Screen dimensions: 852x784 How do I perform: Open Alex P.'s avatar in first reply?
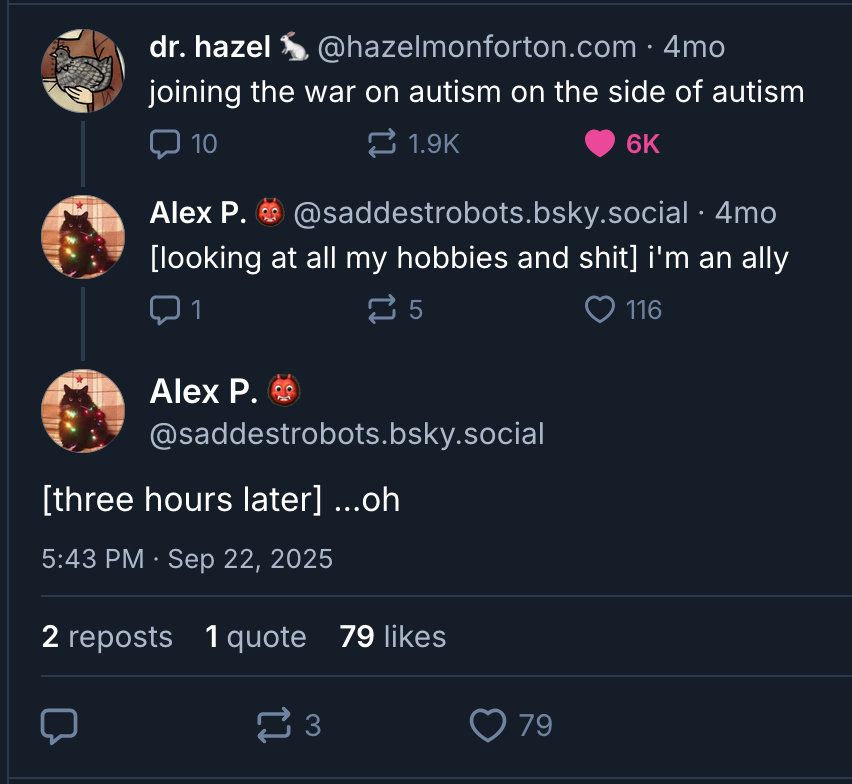[x=83, y=237]
